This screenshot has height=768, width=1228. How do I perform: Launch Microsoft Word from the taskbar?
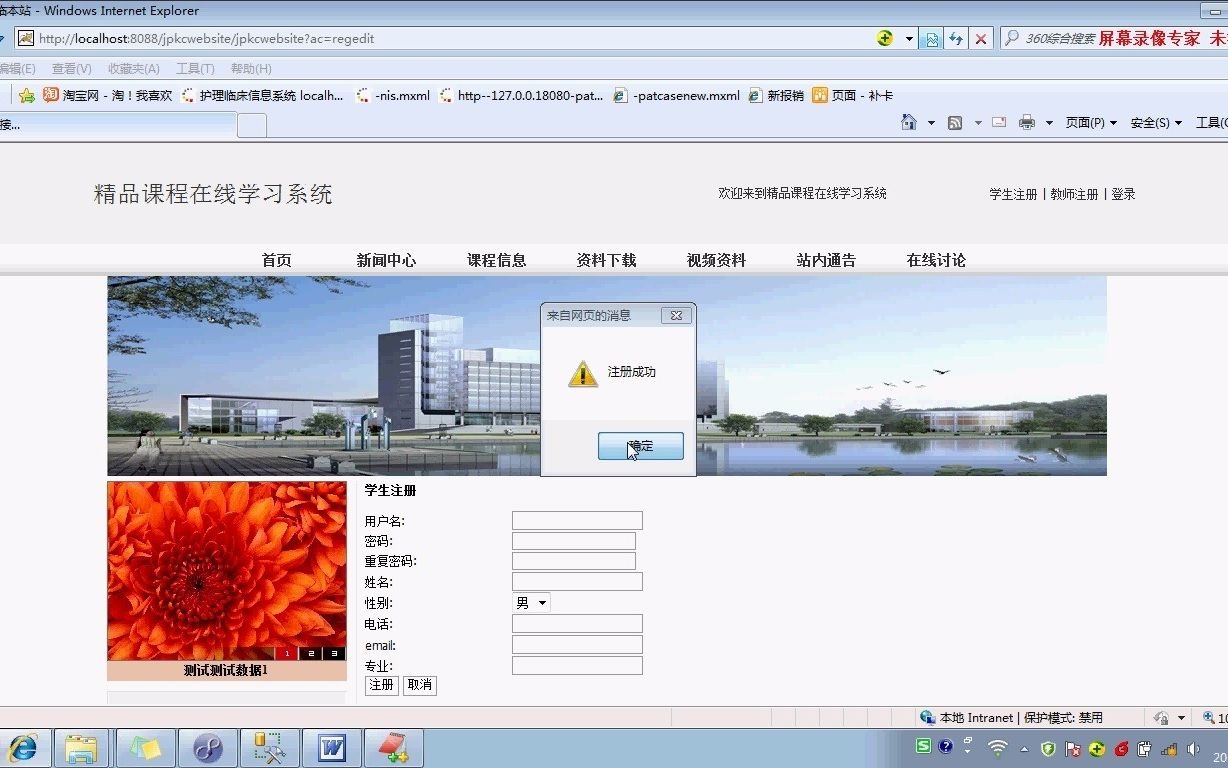(x=331, y=747)
